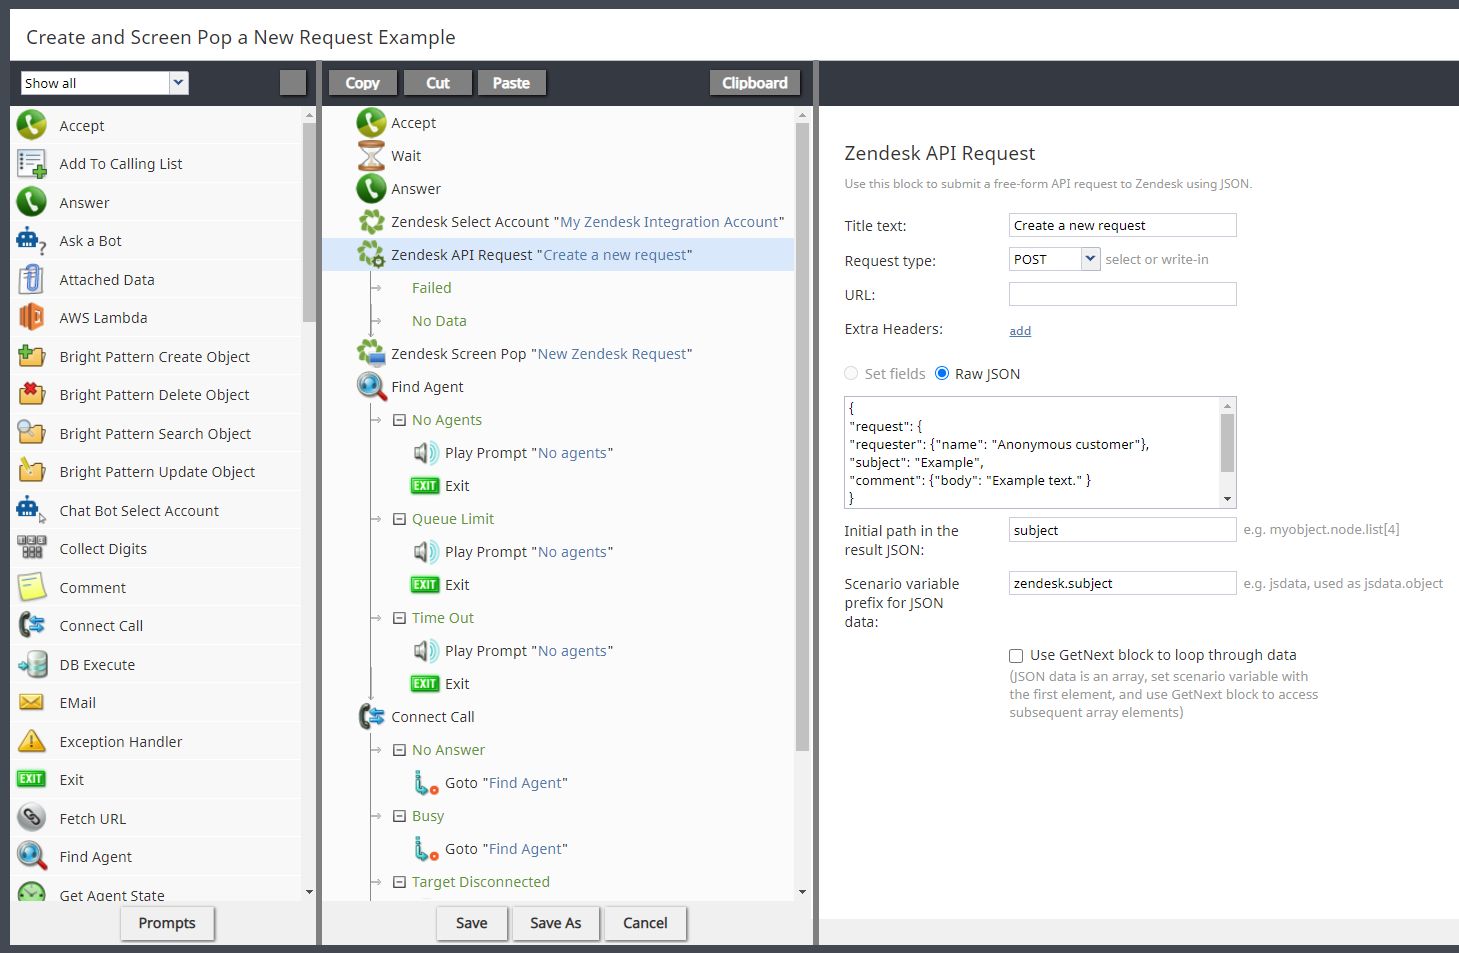Enable Use GetNext block checkbox
This screenshot has width=1459, height=953.
click(x=1016, y=656)
